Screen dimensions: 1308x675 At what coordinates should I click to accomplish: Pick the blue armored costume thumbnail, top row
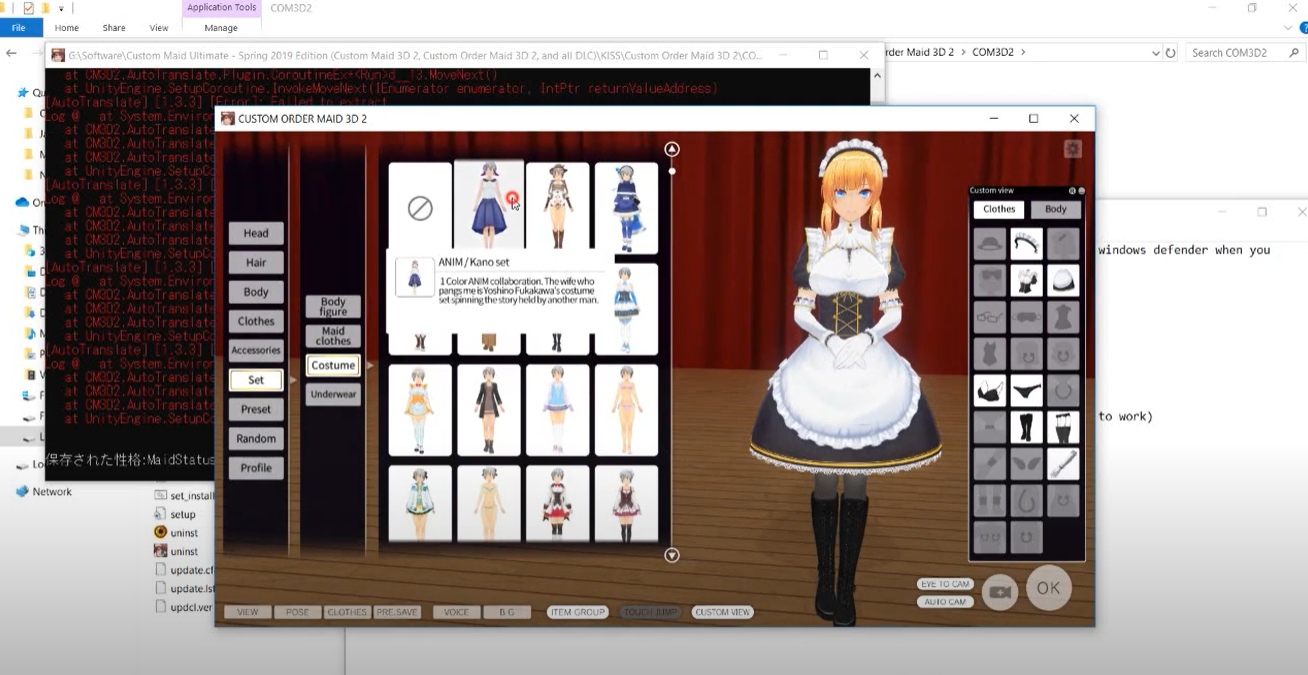627,208
